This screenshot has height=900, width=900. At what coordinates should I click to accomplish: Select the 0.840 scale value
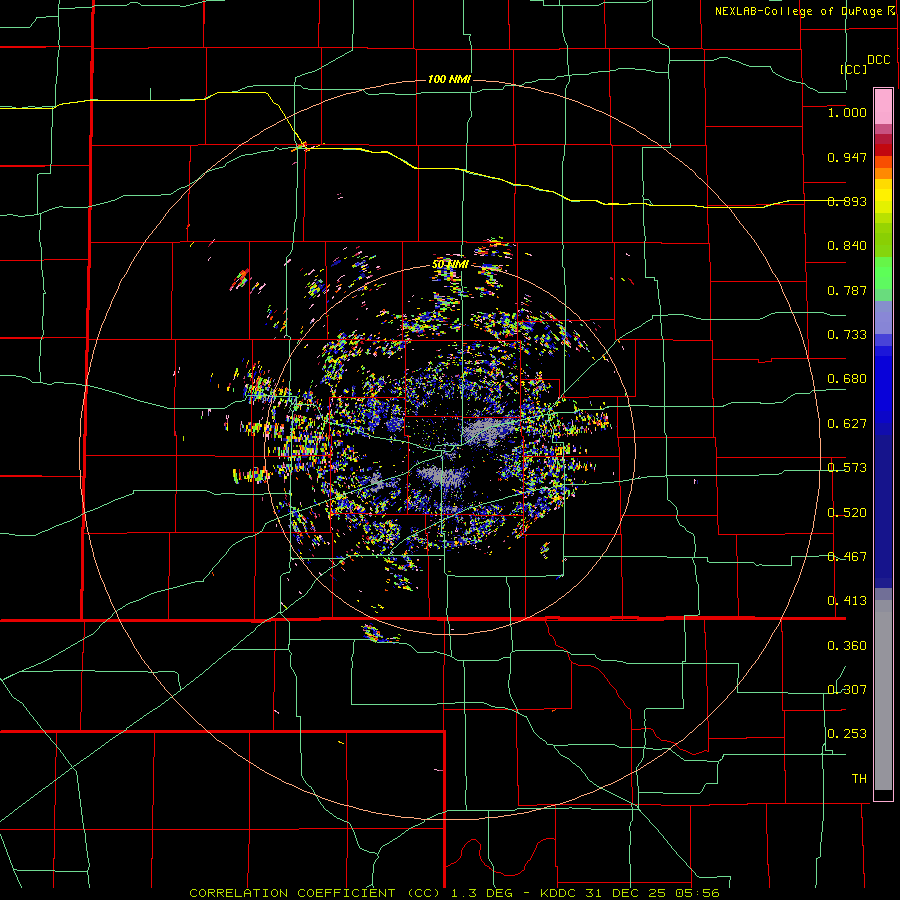coord(847,246)
